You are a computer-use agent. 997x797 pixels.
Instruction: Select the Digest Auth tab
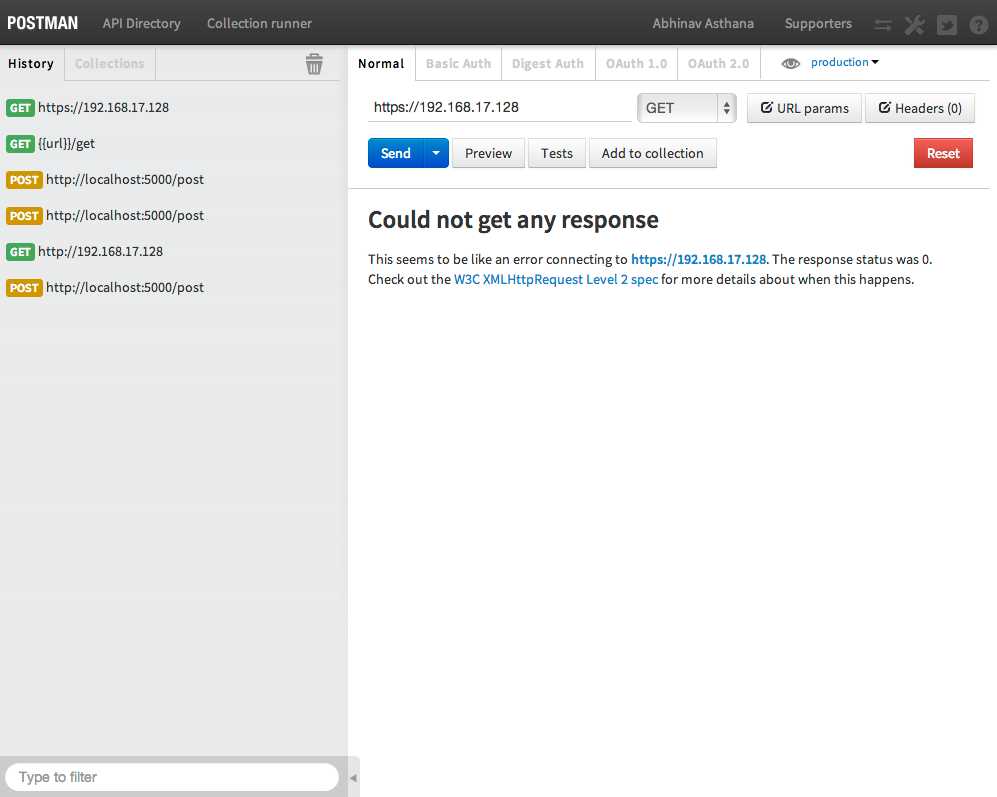point(548,64)
